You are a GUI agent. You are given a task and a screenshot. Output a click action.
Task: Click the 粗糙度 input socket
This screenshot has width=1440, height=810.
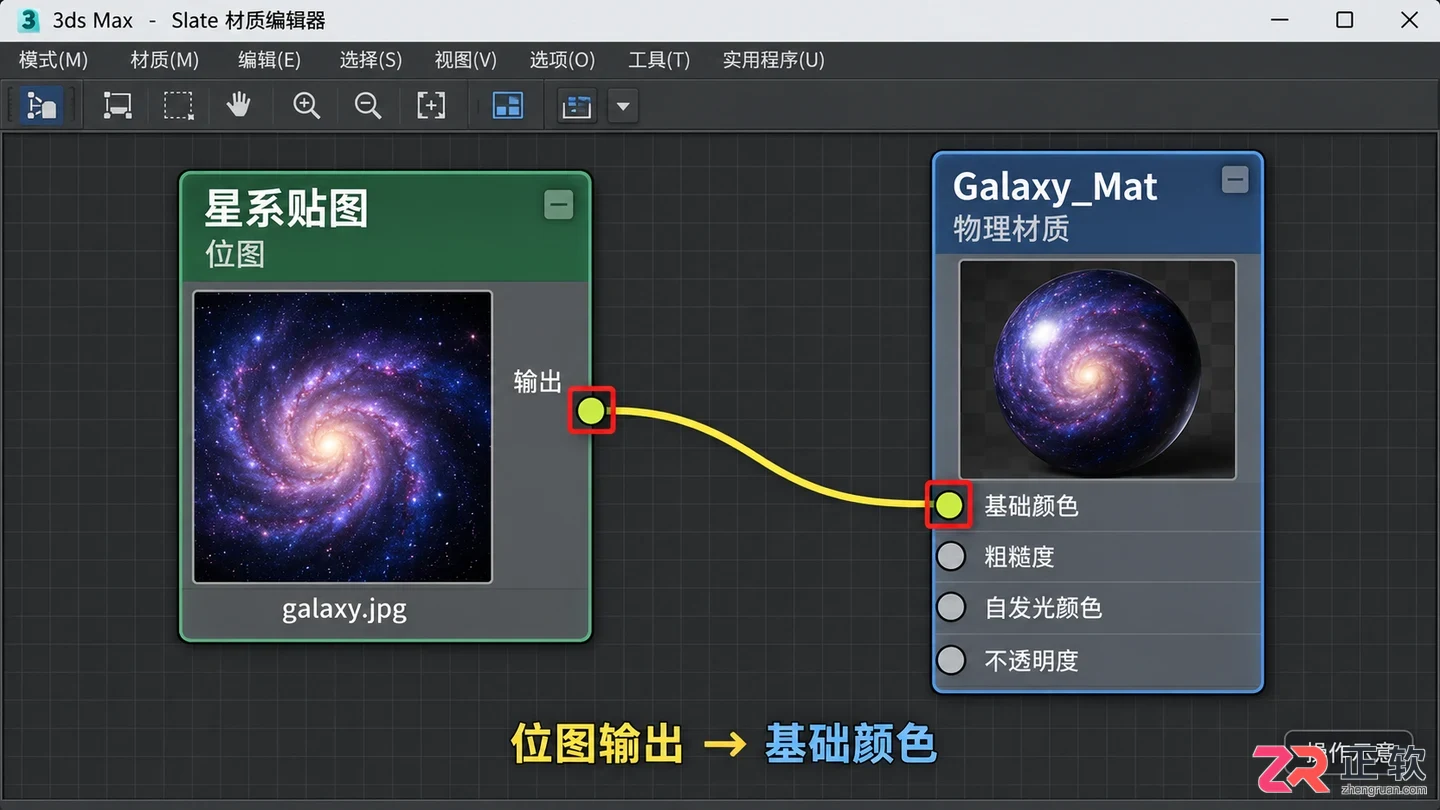pos(951,556)
